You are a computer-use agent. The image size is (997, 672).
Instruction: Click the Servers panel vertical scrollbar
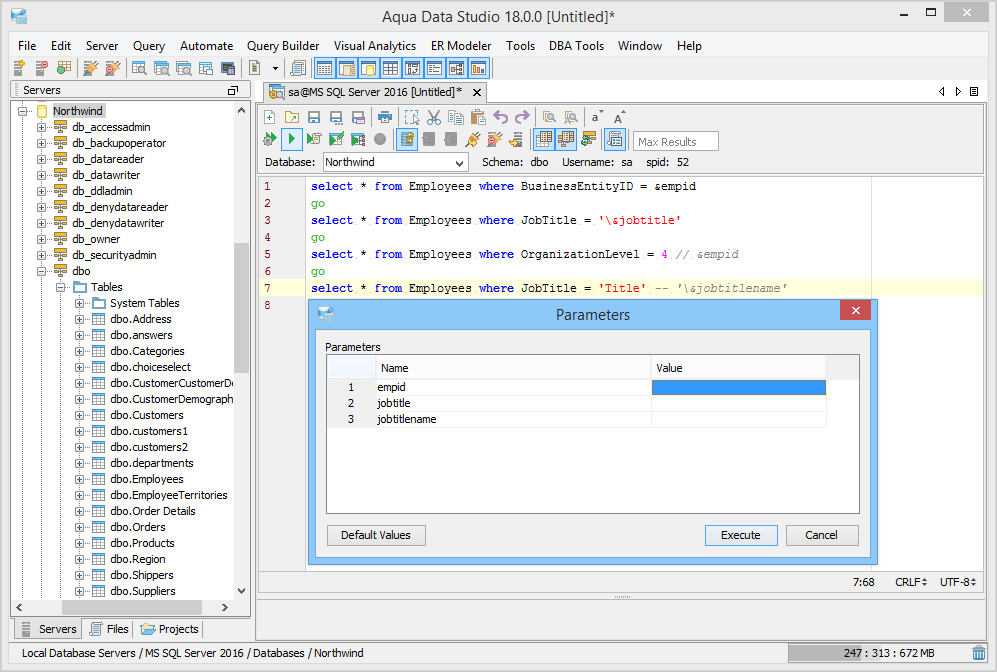241,310
